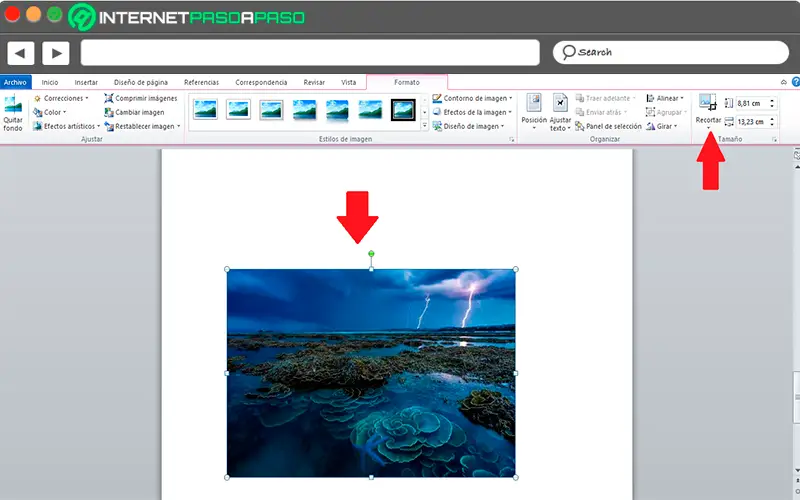Apply the second picture style thumbnail
Screen dimensions: 800x500
238,109
